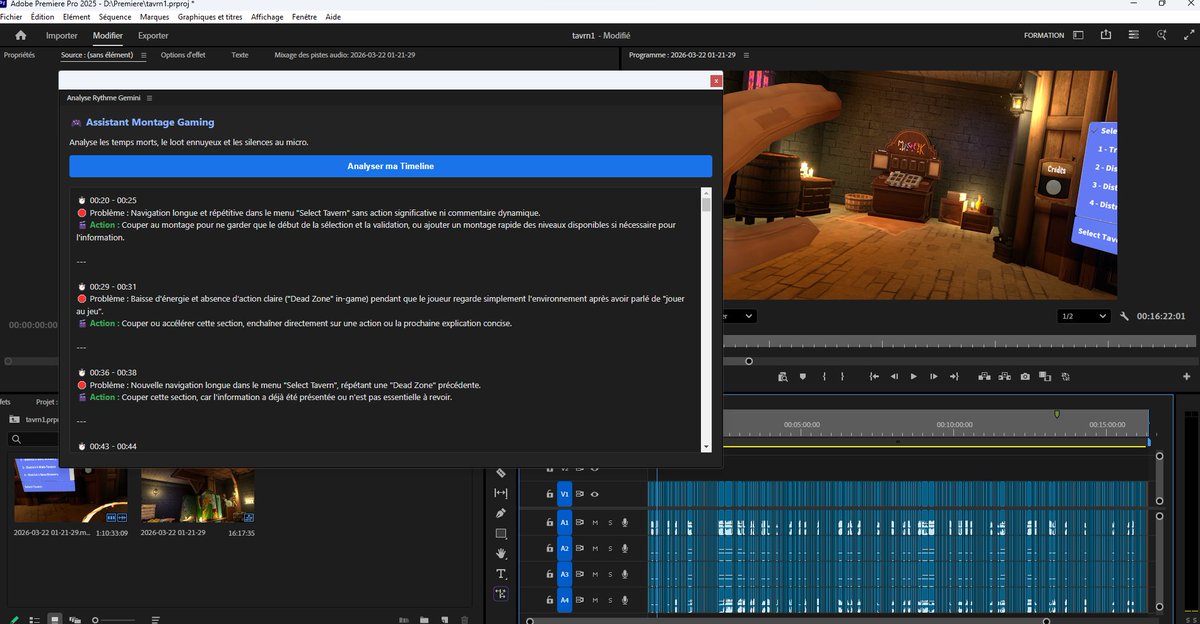Close the Gemini analysis panel window
The width and height of the screenshot is (1200, 624).
(716, 81)
